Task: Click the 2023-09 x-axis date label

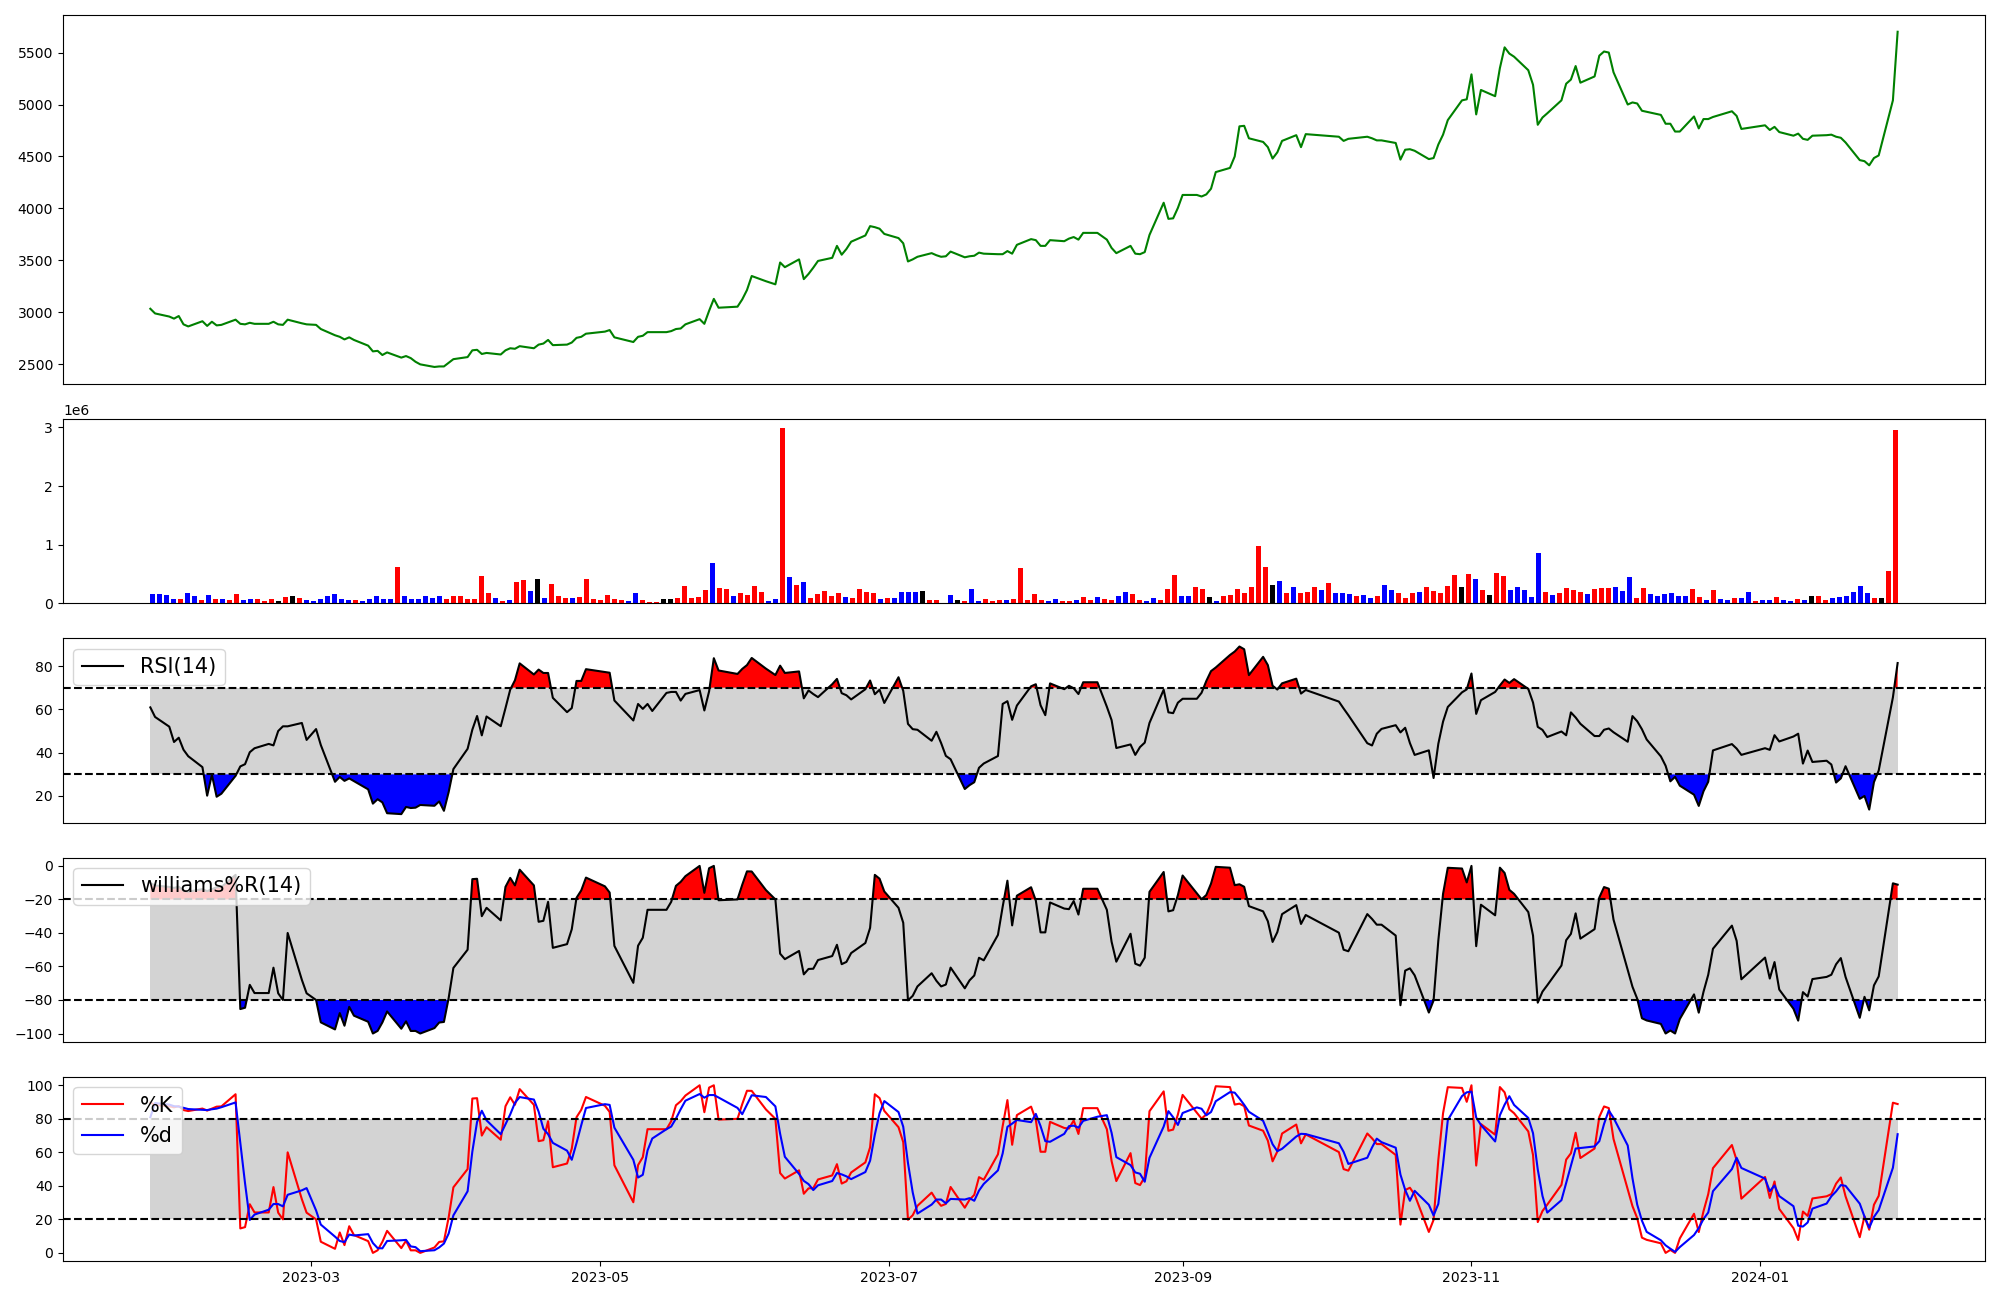Action: pyautogui.click(x=1183, y=1277)
